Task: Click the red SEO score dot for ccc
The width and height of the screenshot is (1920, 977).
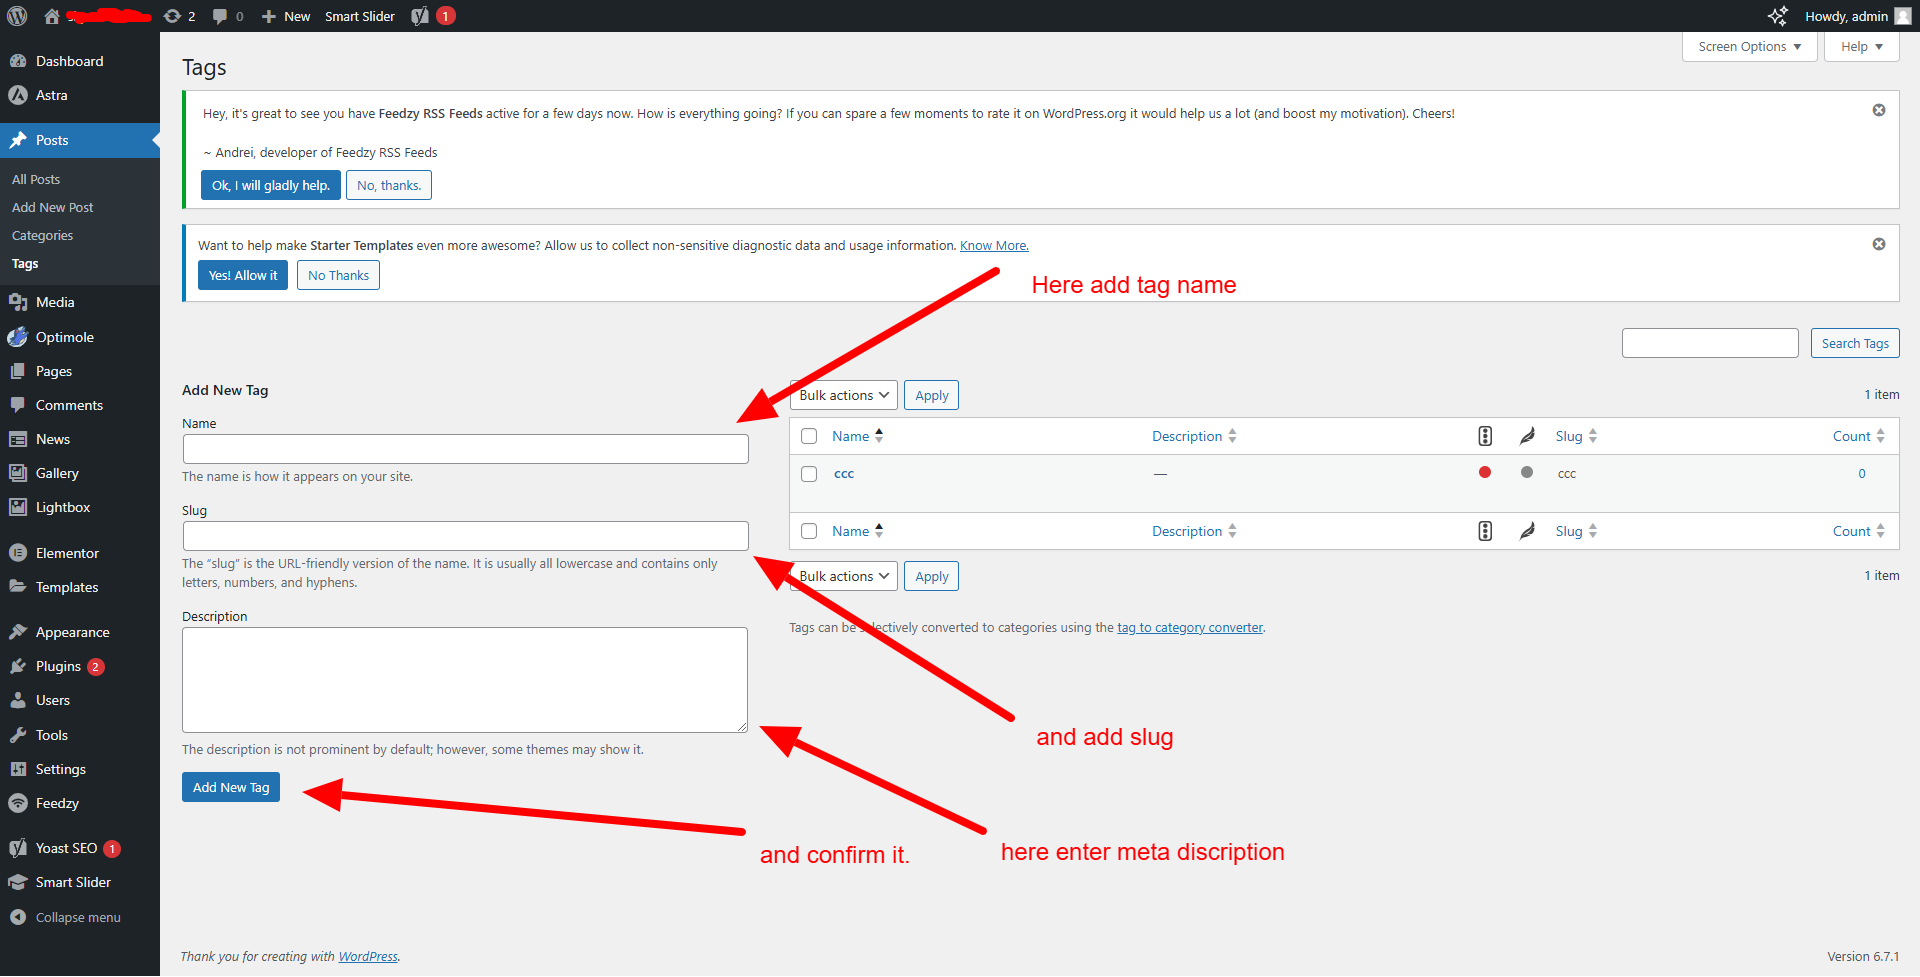Action: 1485,472
